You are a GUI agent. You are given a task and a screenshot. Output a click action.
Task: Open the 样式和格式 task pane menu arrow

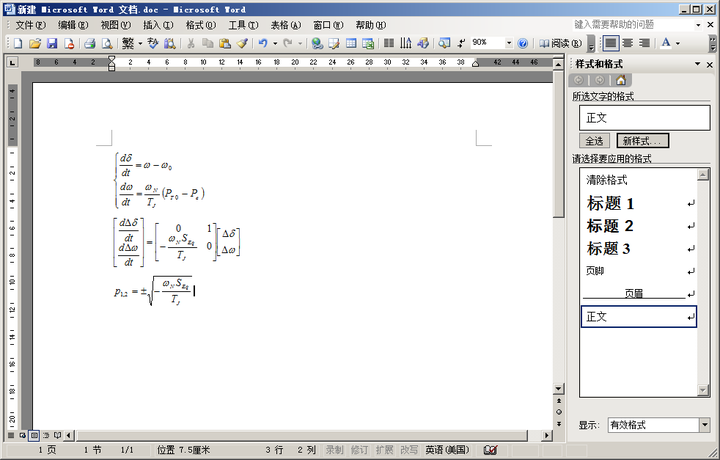point(698,64)
